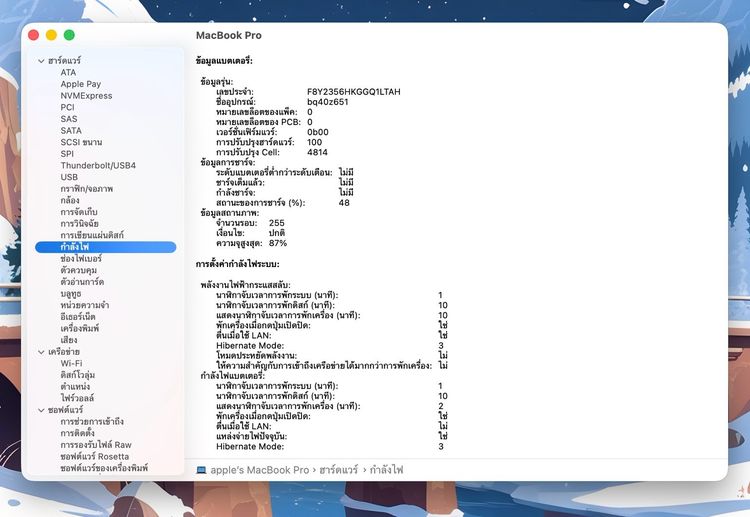
Task: Select the highlighted กำลังไฟ sidebar item
Action: tap(106, 247)
